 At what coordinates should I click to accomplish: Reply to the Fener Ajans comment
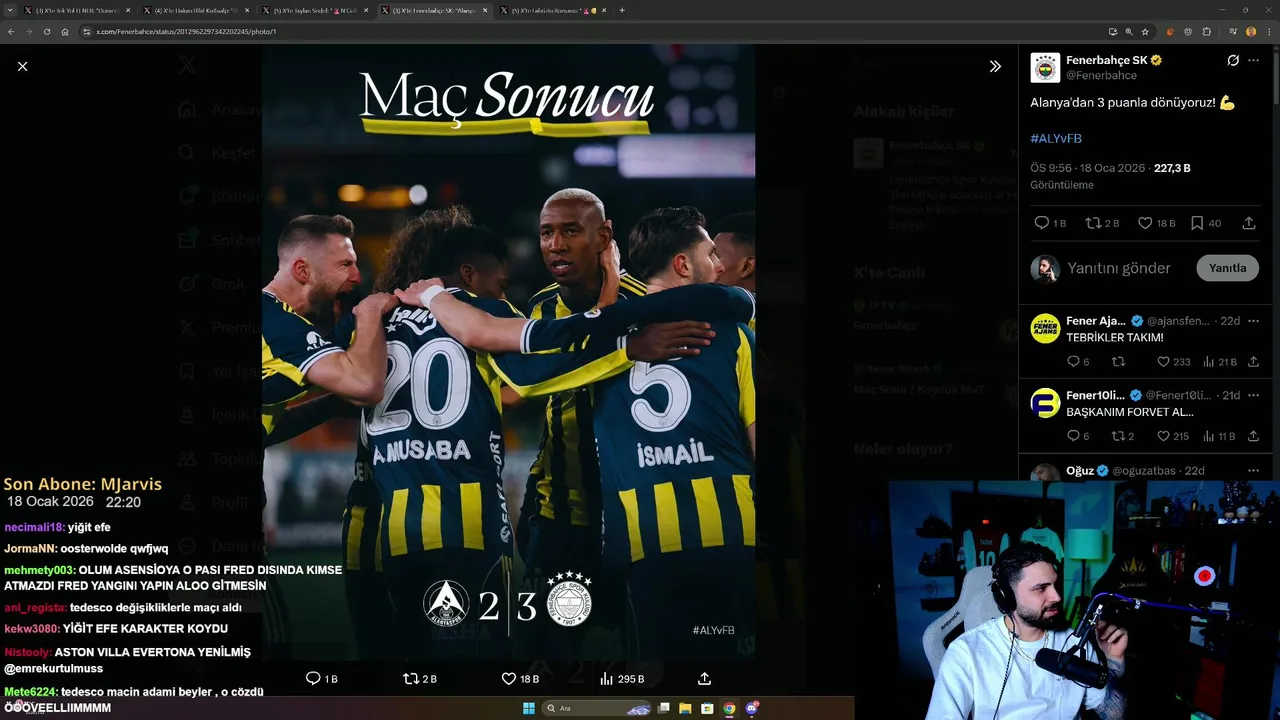tap(1078, 362)
